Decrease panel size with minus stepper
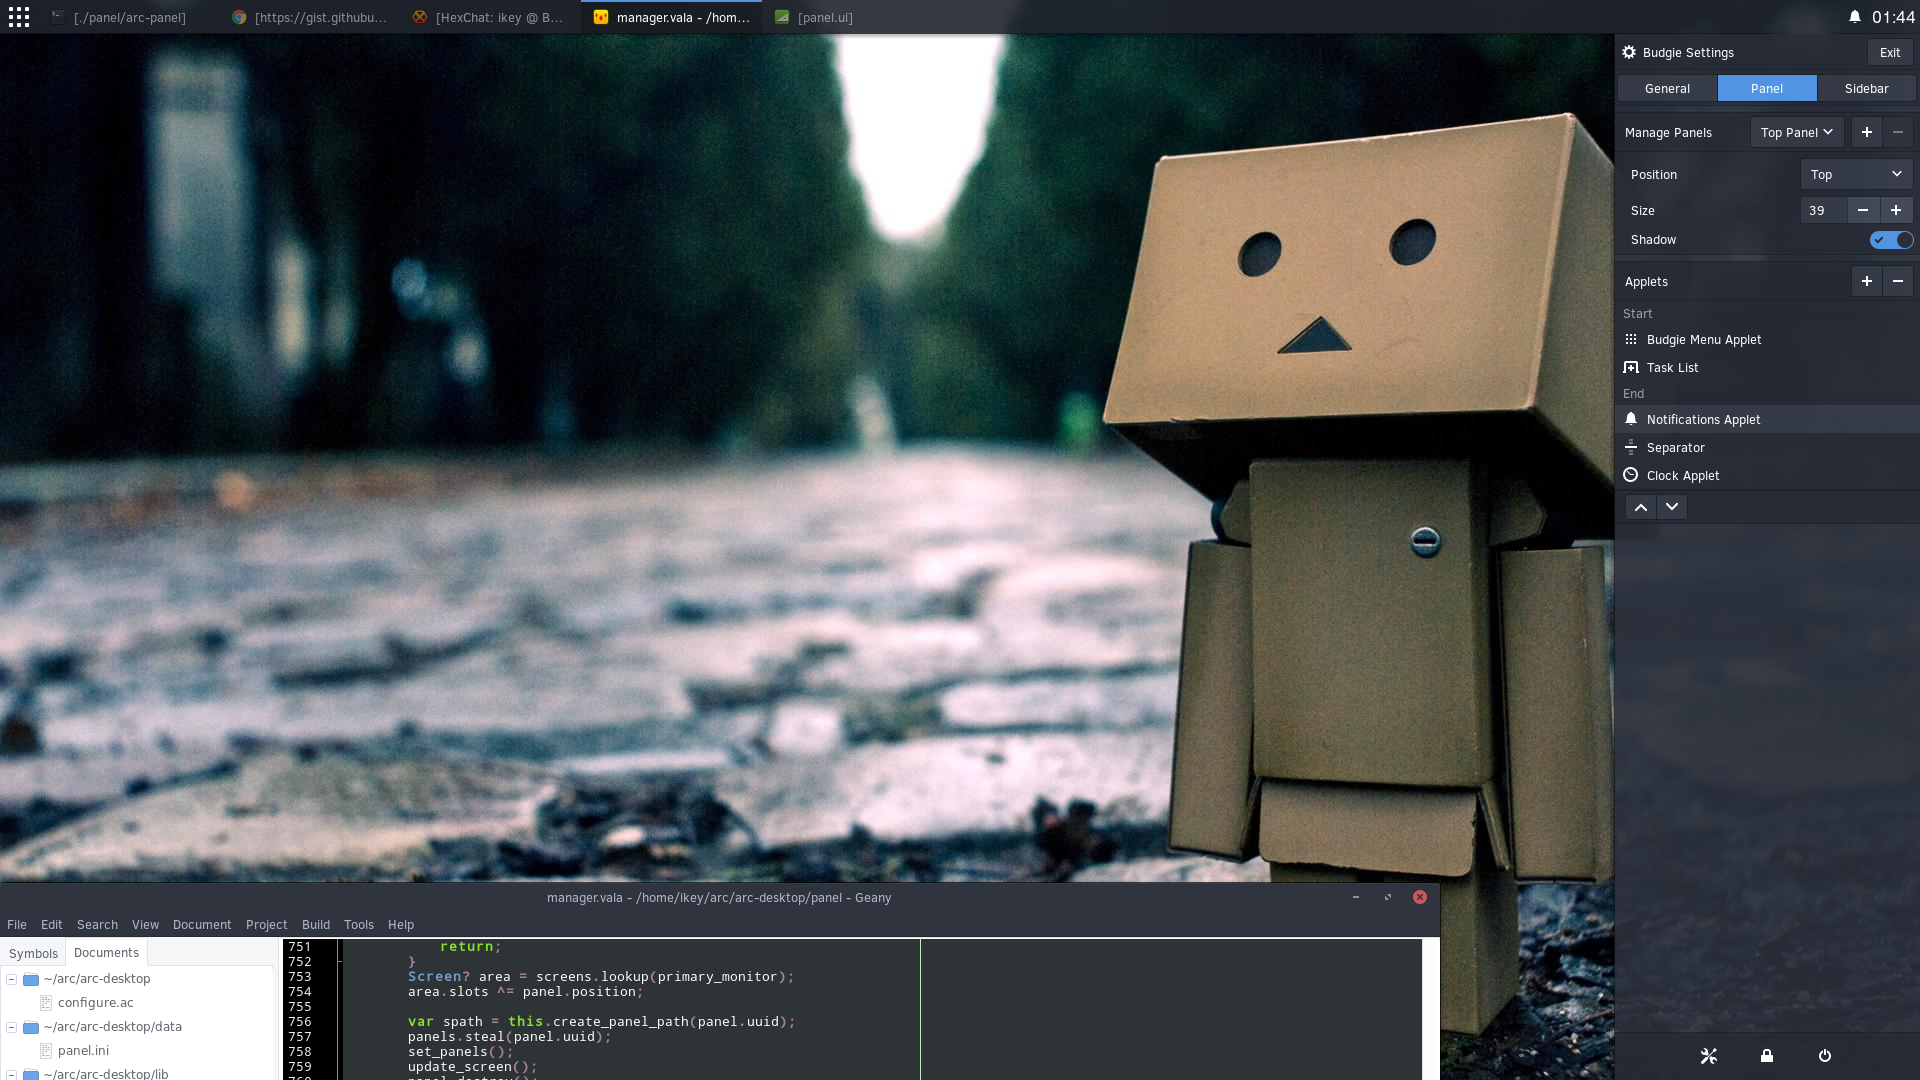The height and width of the screenshot is (1080, 1920). (x=1862, y=210)
